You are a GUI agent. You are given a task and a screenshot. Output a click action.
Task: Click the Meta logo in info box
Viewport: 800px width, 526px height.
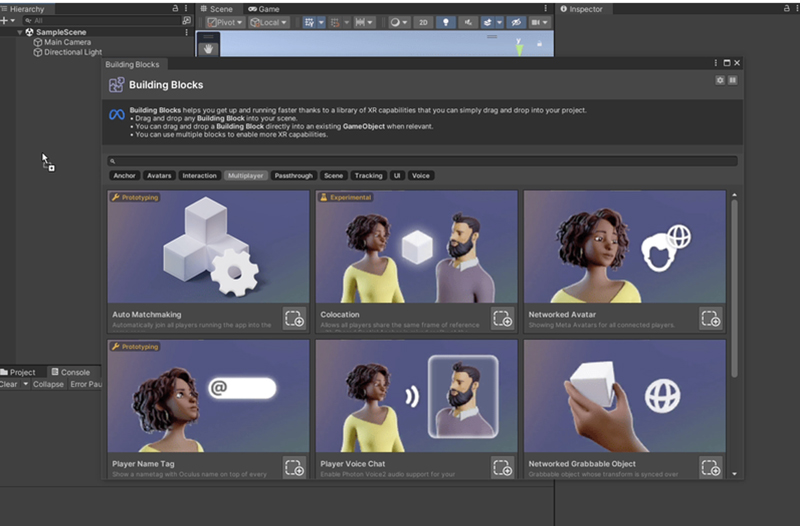(x=117, y=114)
